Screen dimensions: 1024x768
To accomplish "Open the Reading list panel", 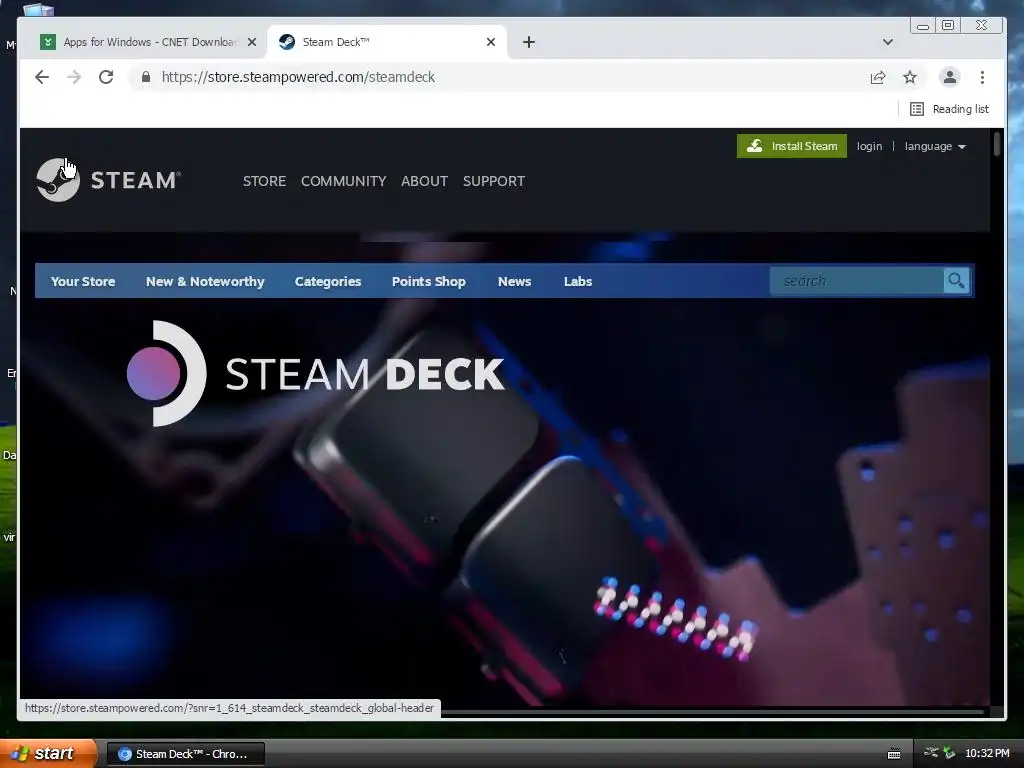I will click(x=950, y=109).
